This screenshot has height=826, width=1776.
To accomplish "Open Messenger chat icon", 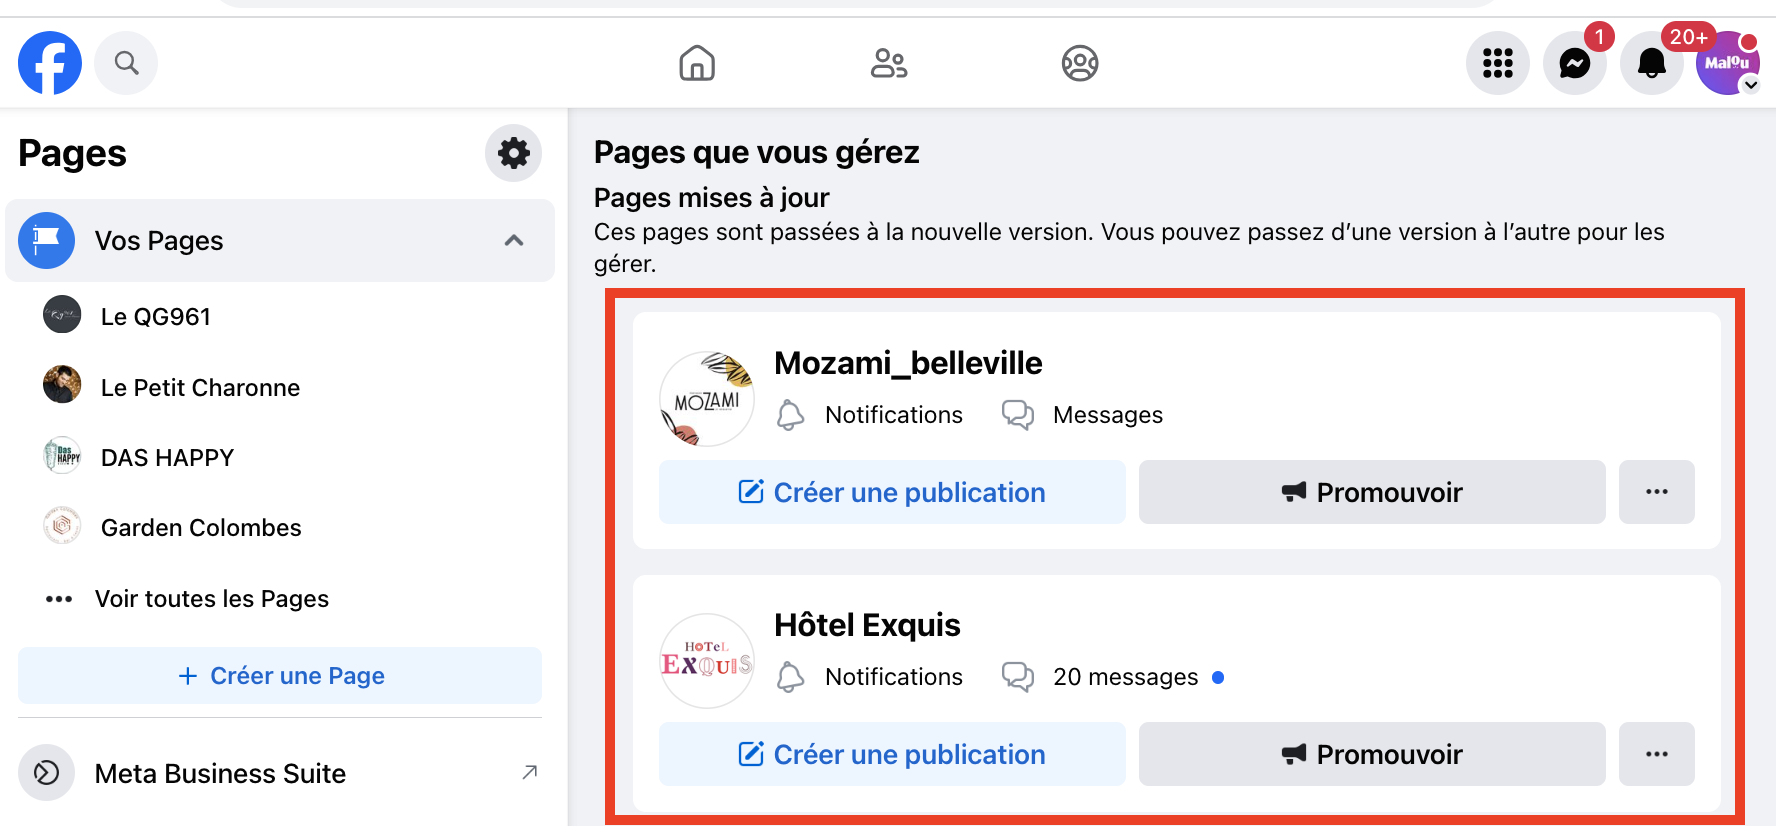I will [1574, 63].
